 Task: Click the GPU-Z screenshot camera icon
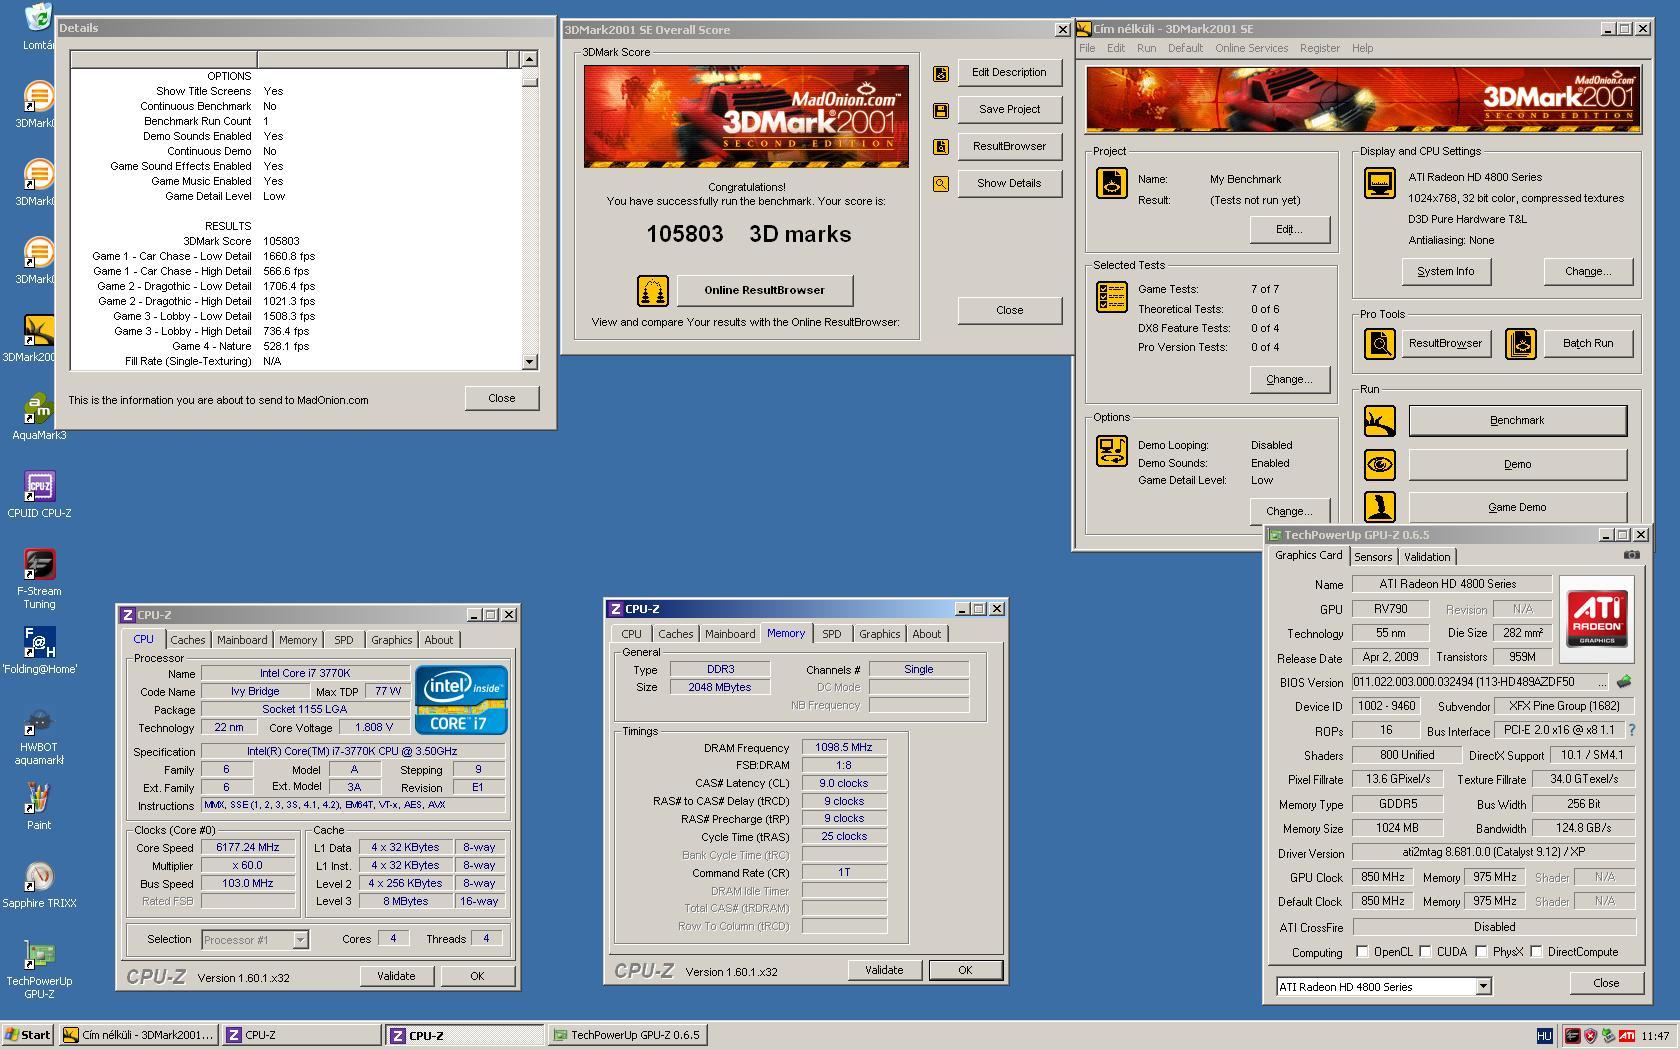click(x=1631, y=555)
